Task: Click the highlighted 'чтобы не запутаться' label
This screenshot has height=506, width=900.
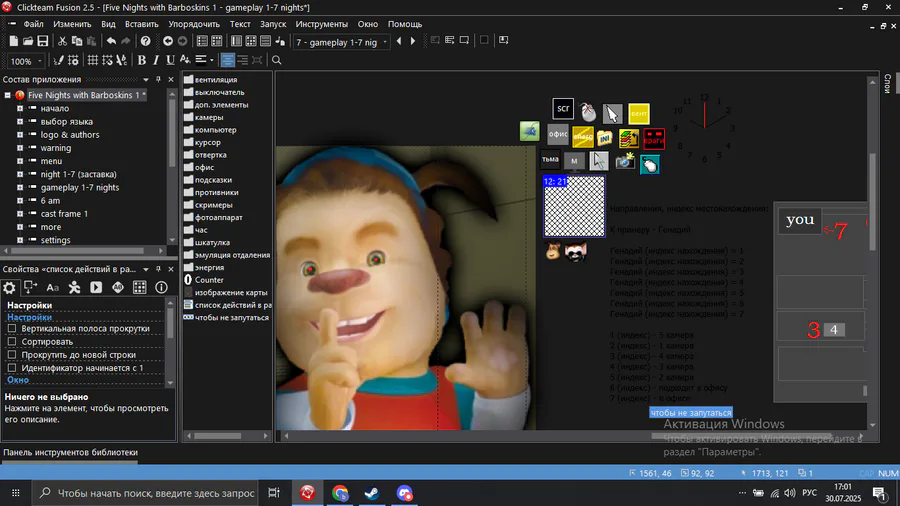Action: click(691, 412)
